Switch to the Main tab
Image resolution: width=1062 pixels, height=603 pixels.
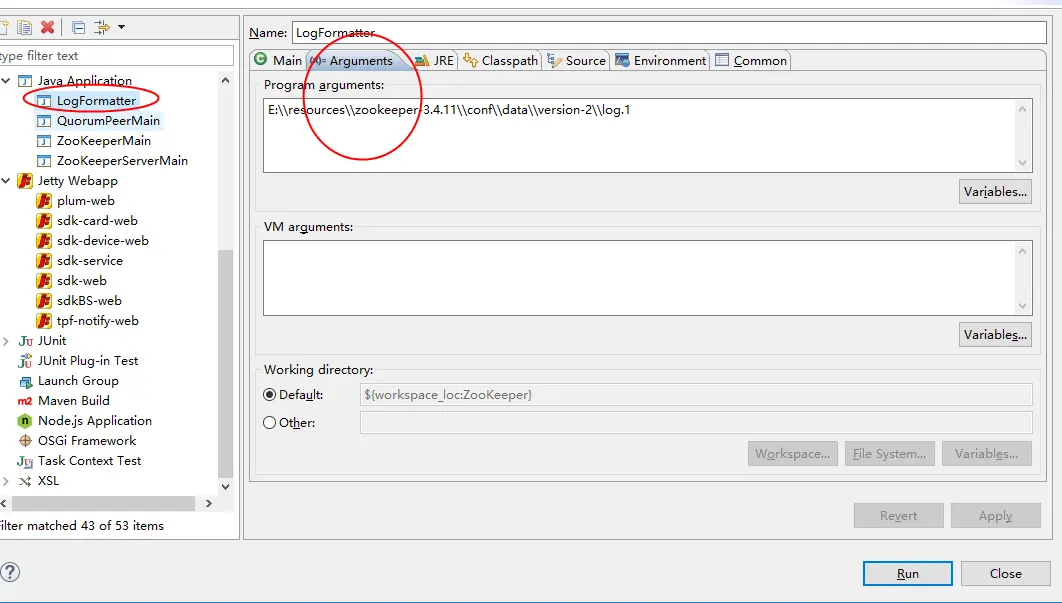click(278, 60)
